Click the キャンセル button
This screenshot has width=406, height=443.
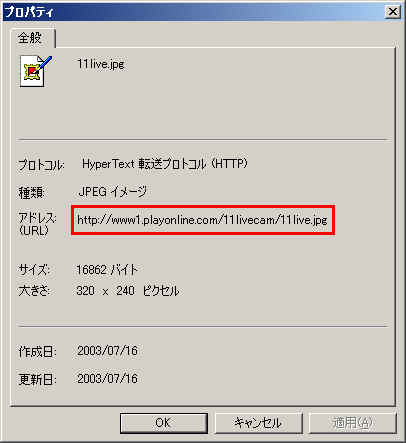tap(258, 423)
